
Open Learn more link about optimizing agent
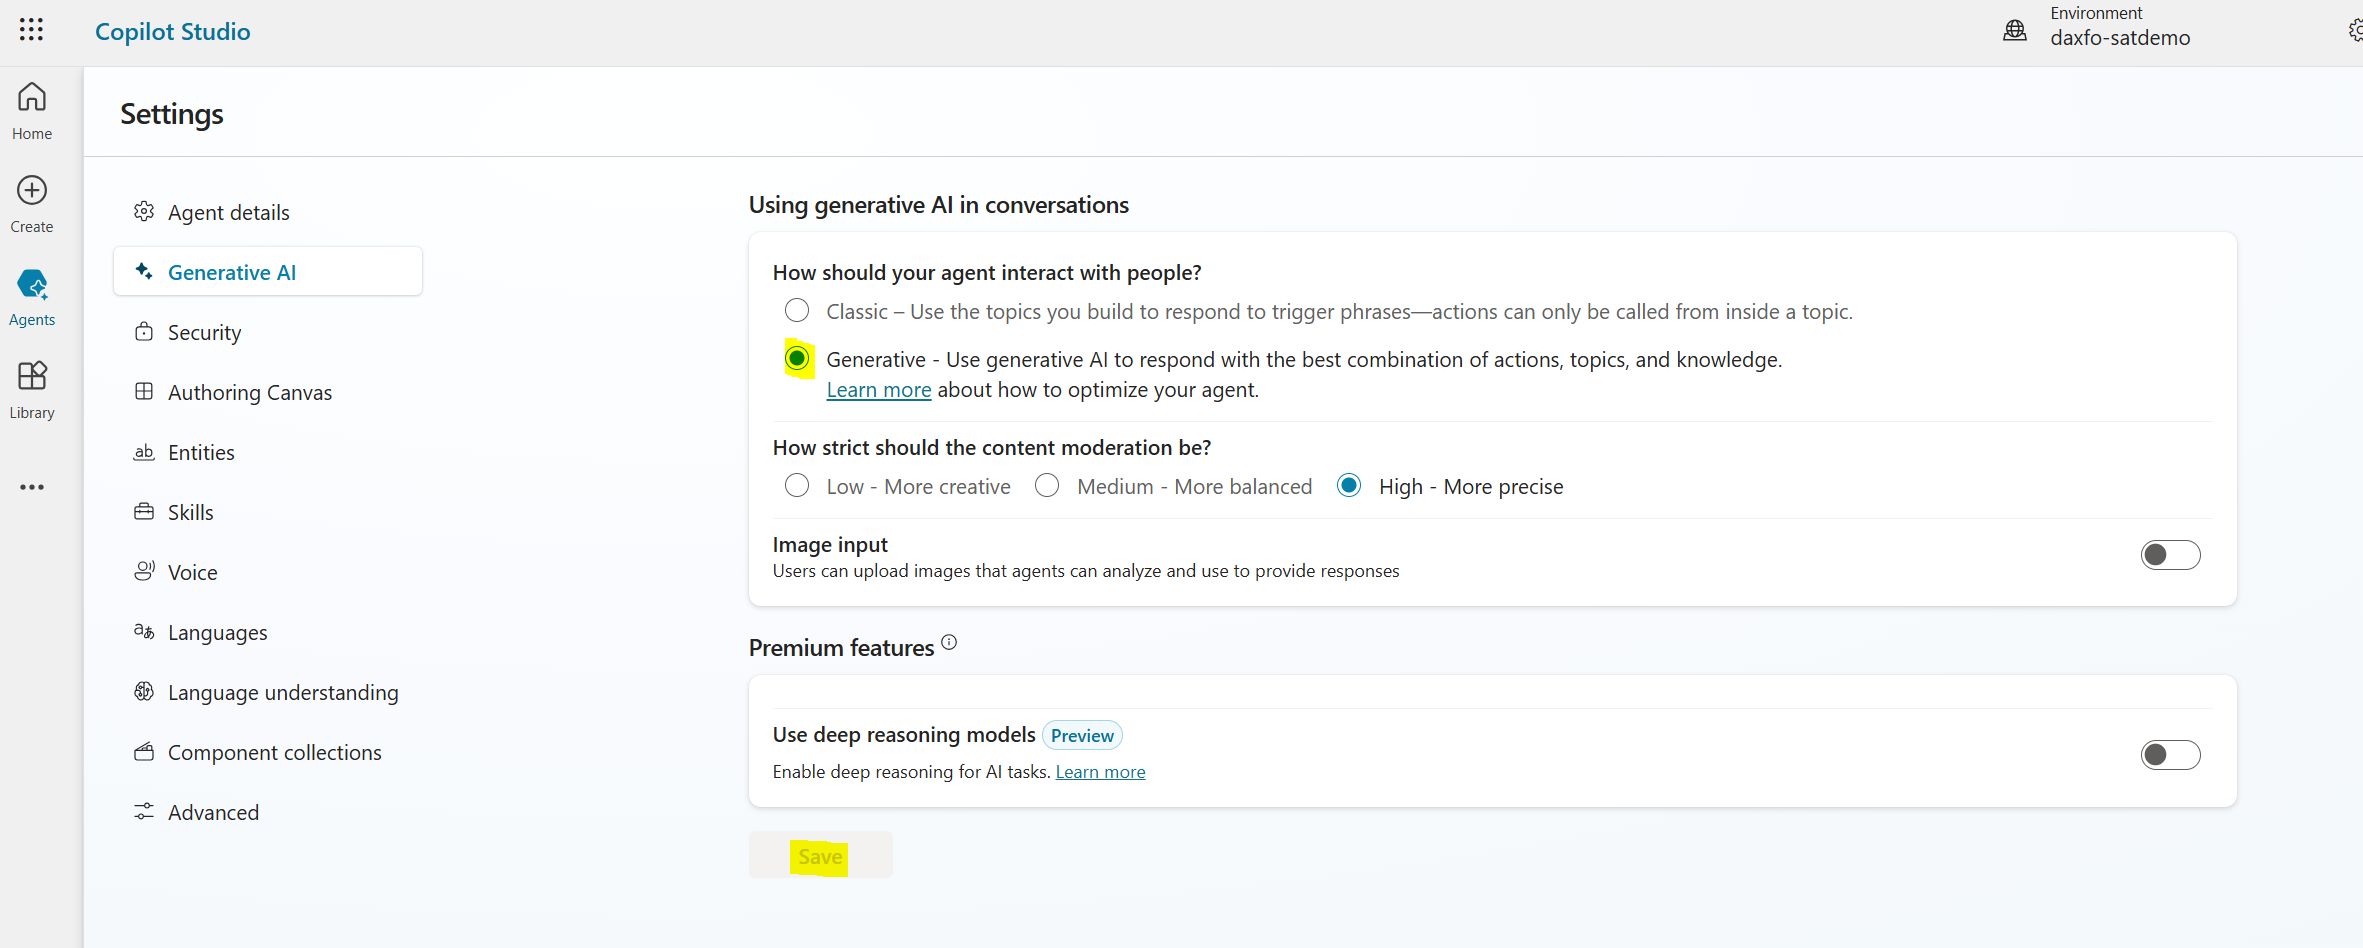(x=878, y=390)
